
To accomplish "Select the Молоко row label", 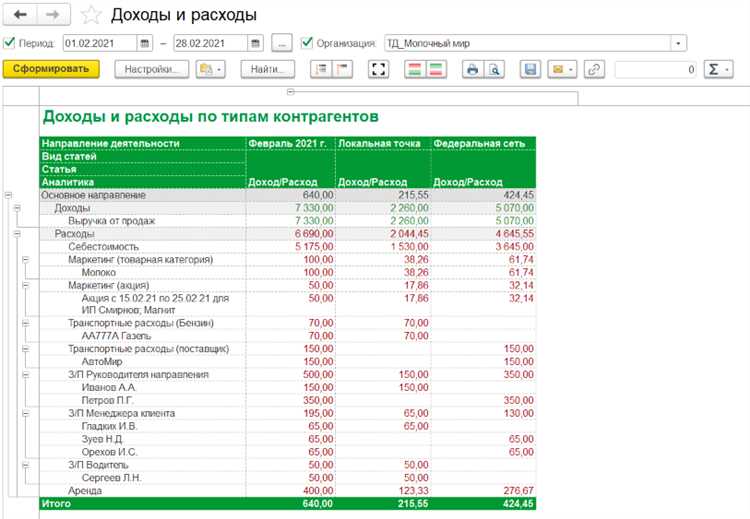I will 99,272.
